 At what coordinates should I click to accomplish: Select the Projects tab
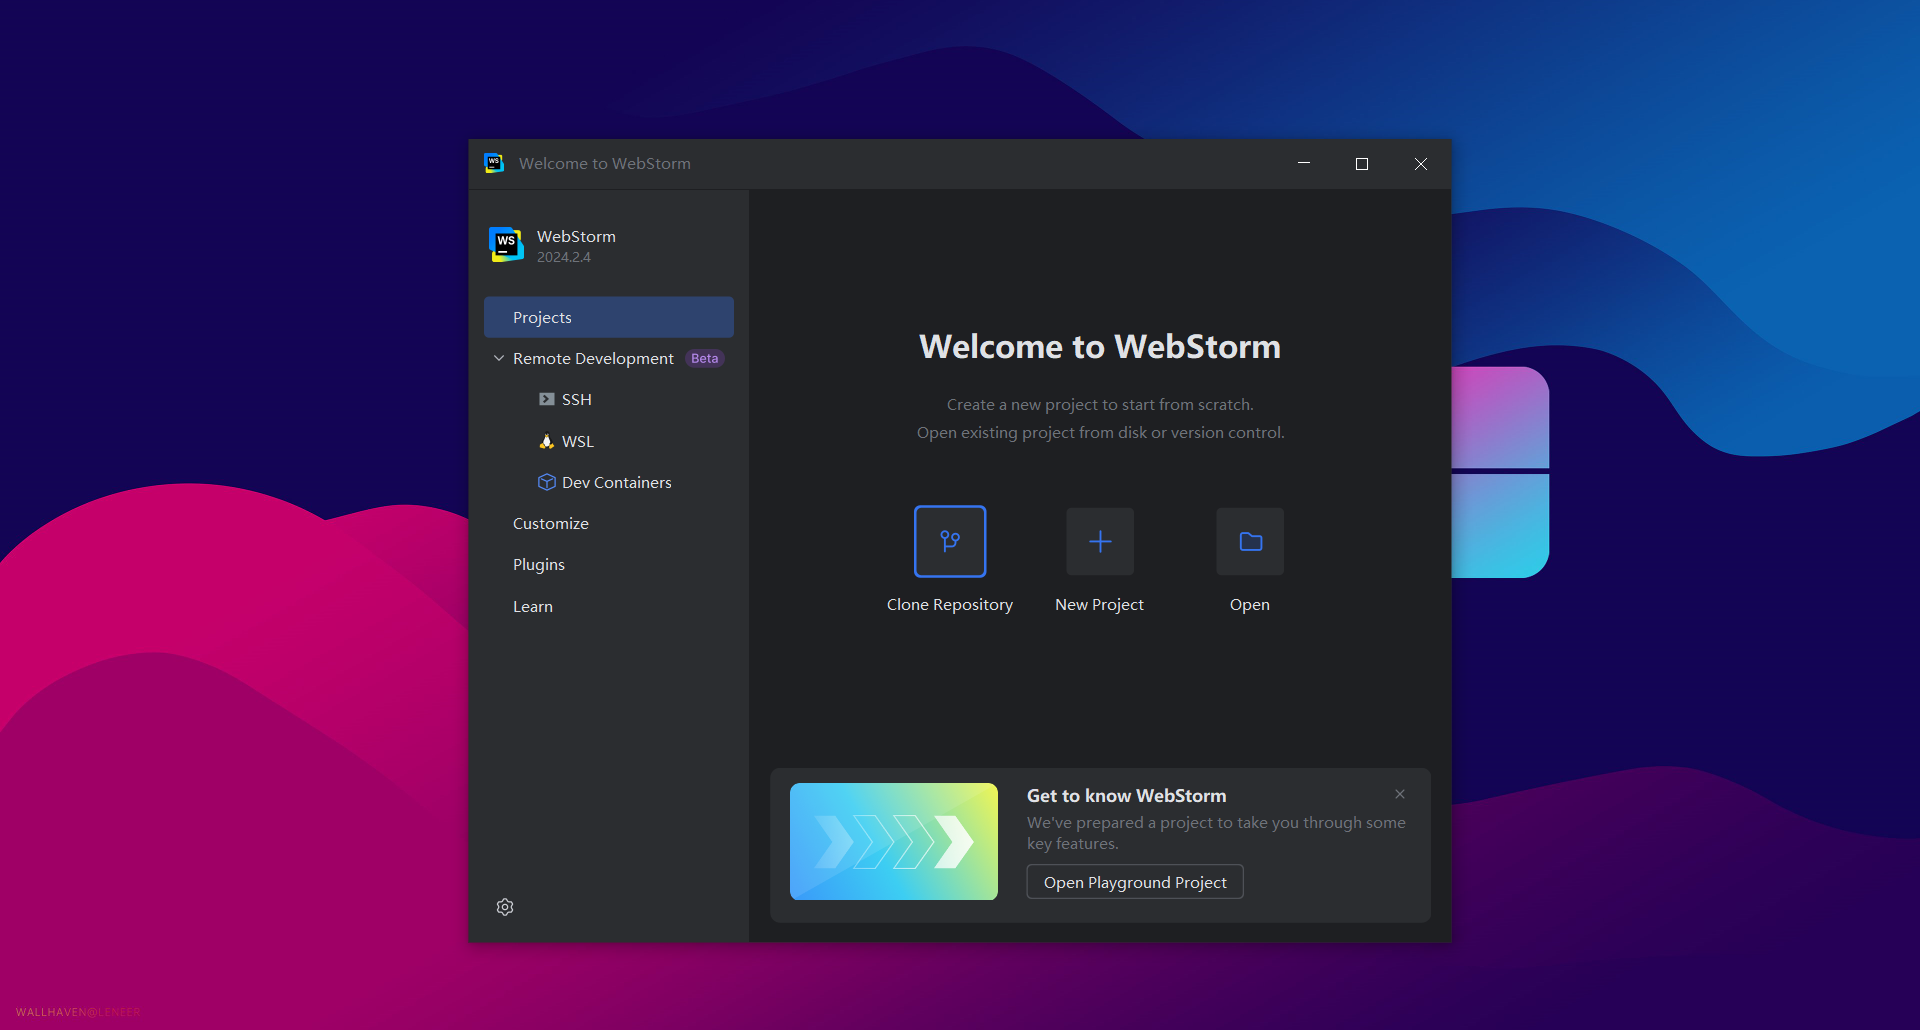coord(609,317)
